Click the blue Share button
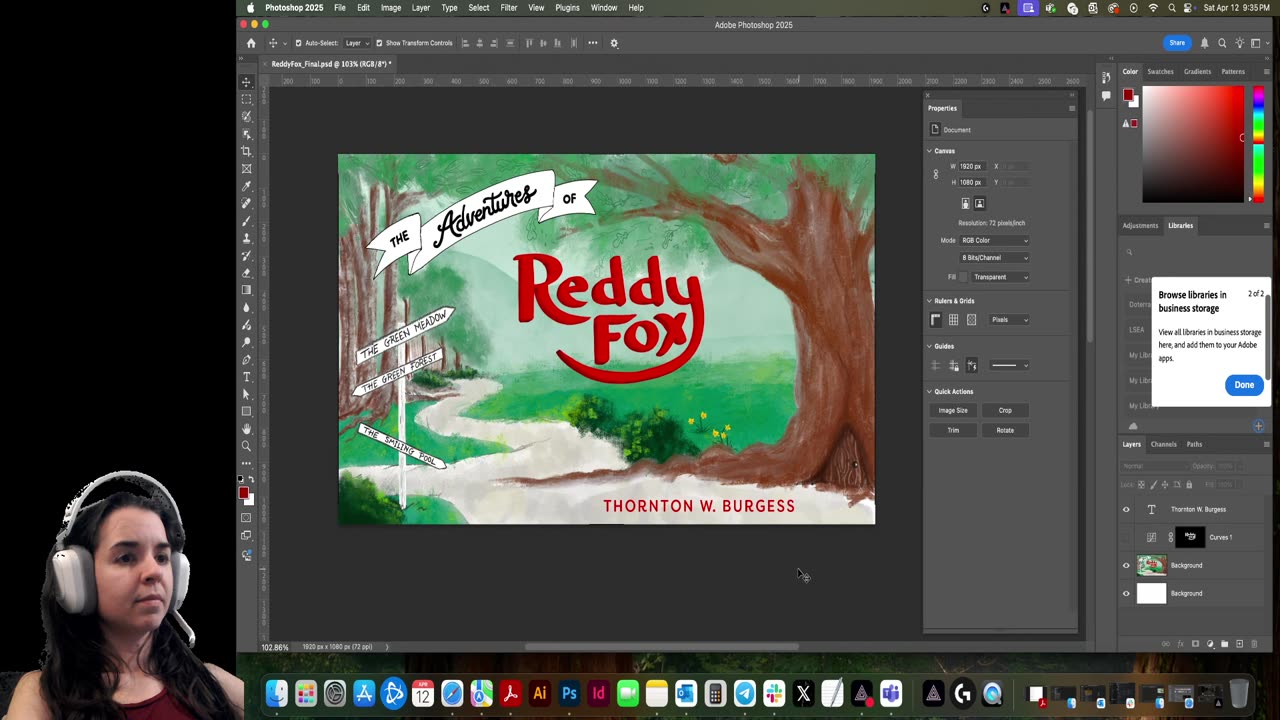The width and height of the screenshot is (1280, 720). pyautogui.click(x=1177, y=43)
